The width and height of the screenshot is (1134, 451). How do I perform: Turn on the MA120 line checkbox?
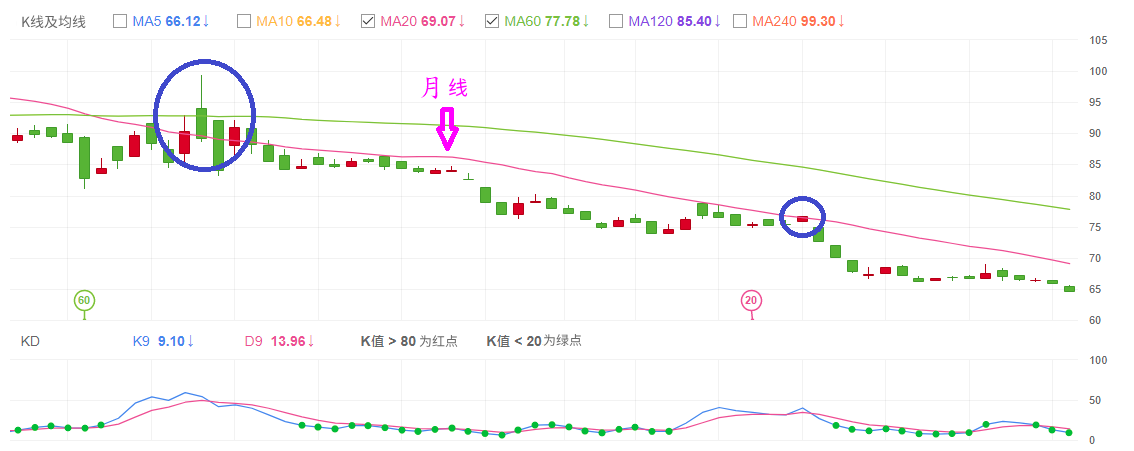[616, 21]
